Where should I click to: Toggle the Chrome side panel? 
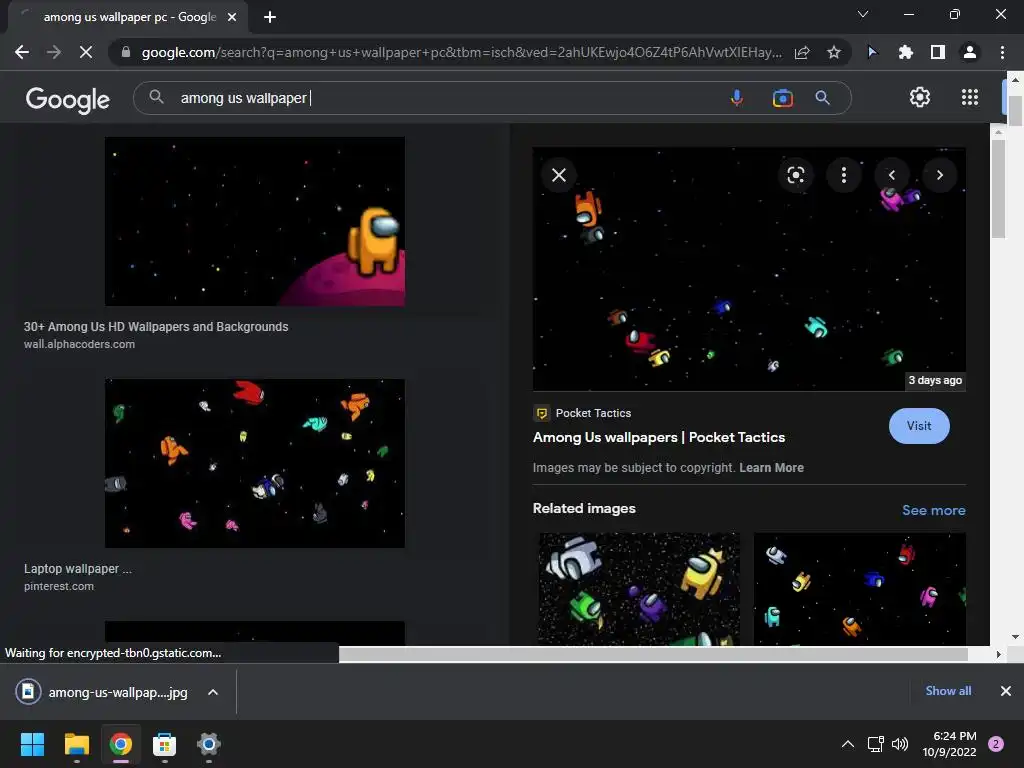[938, 52]
